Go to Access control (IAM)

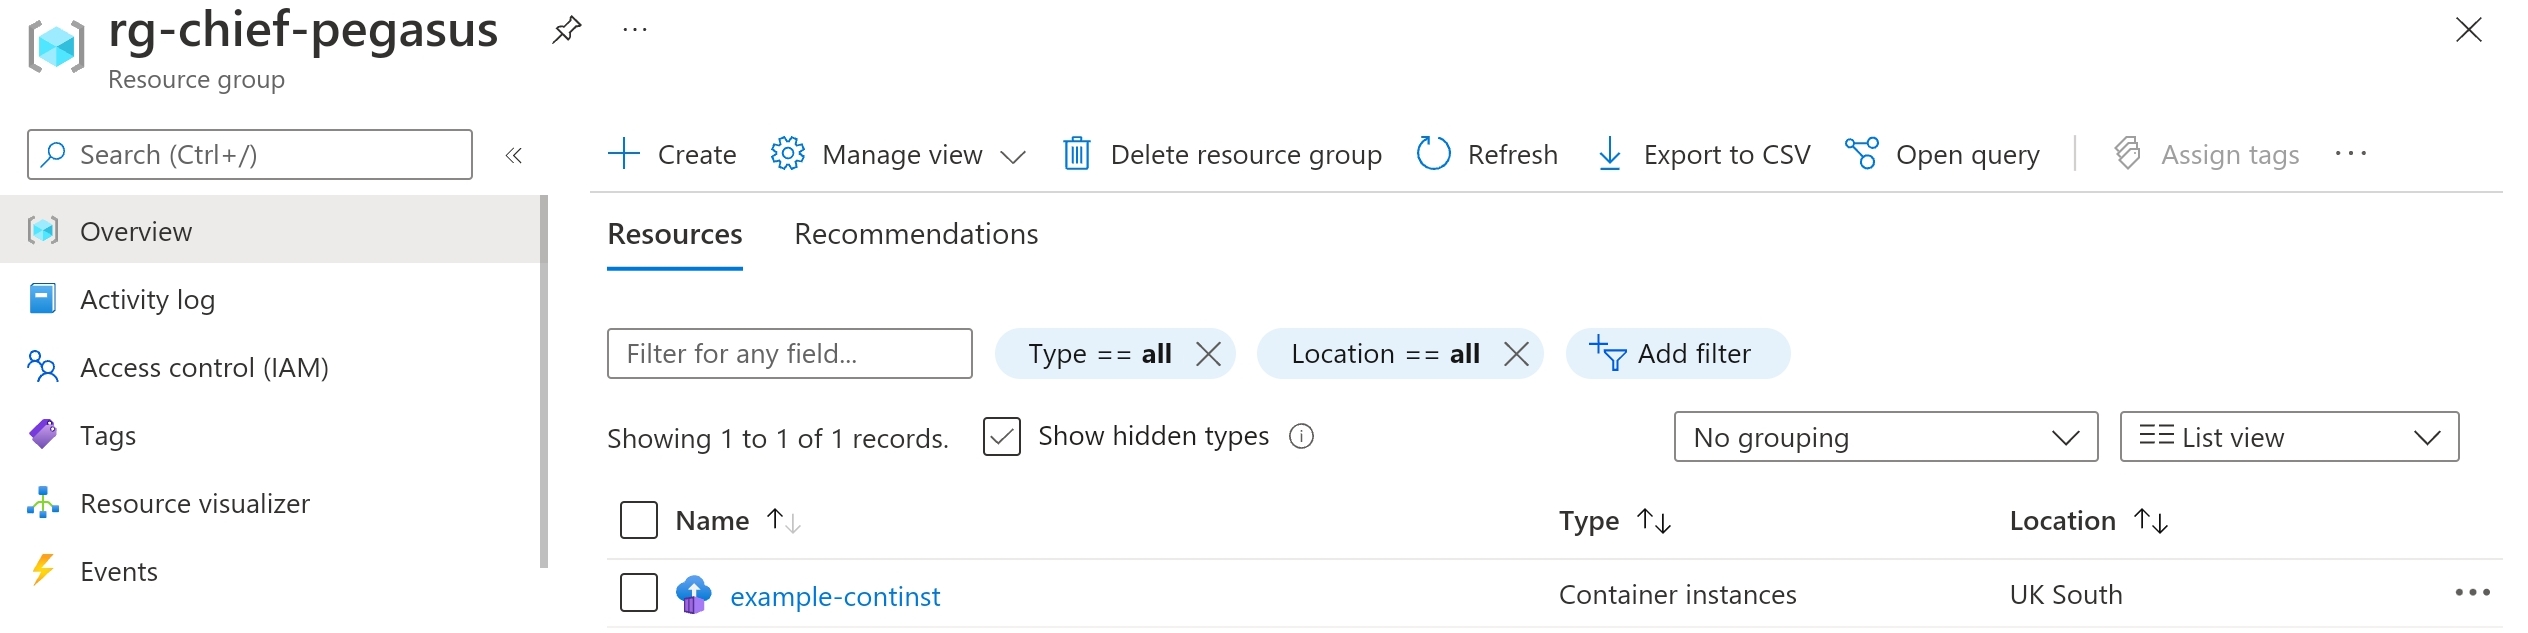pos(270,367)
